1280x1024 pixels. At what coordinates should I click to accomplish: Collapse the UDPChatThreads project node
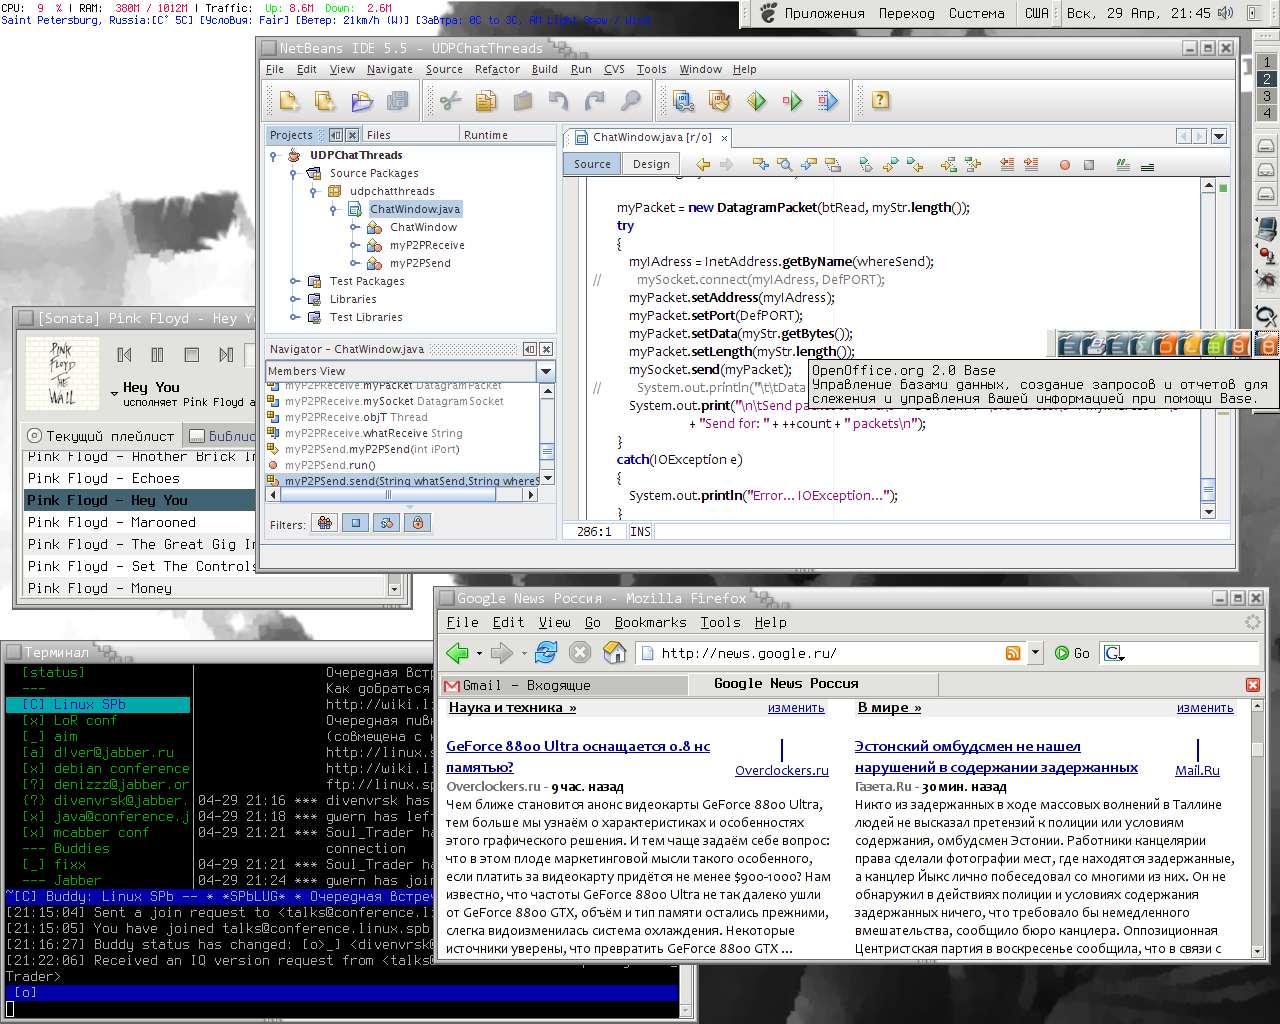274,155
